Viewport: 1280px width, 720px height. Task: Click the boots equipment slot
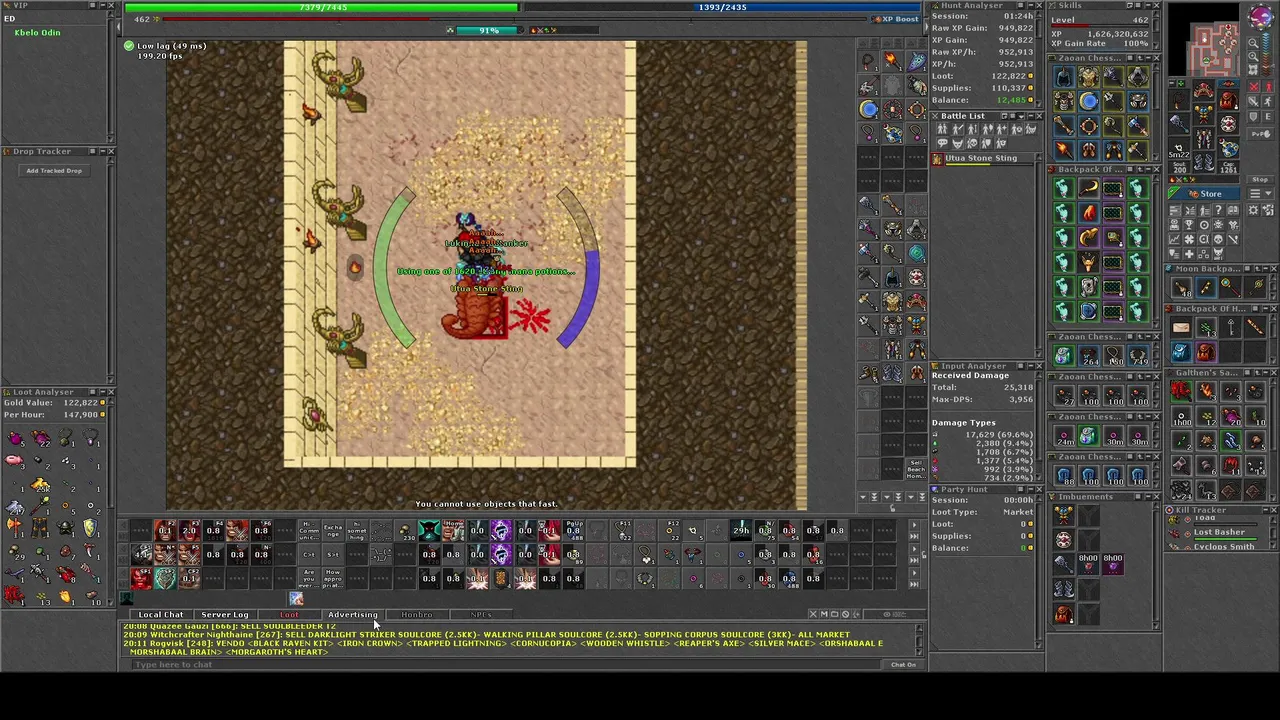pyautogui.click(x=1204, y=162)
